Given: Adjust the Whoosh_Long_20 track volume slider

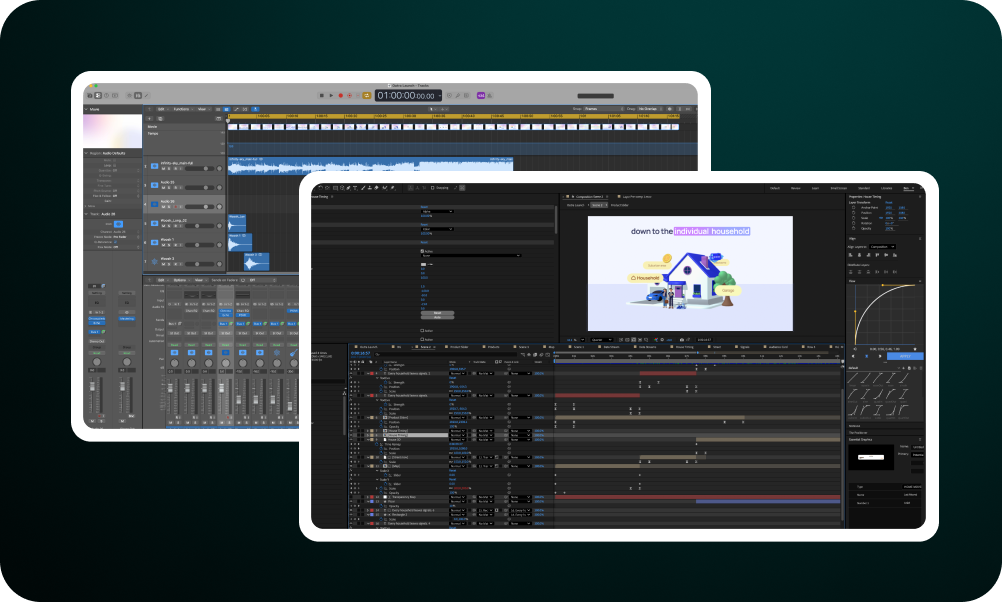Looking at the screenshot, I should tap(199, 226).
